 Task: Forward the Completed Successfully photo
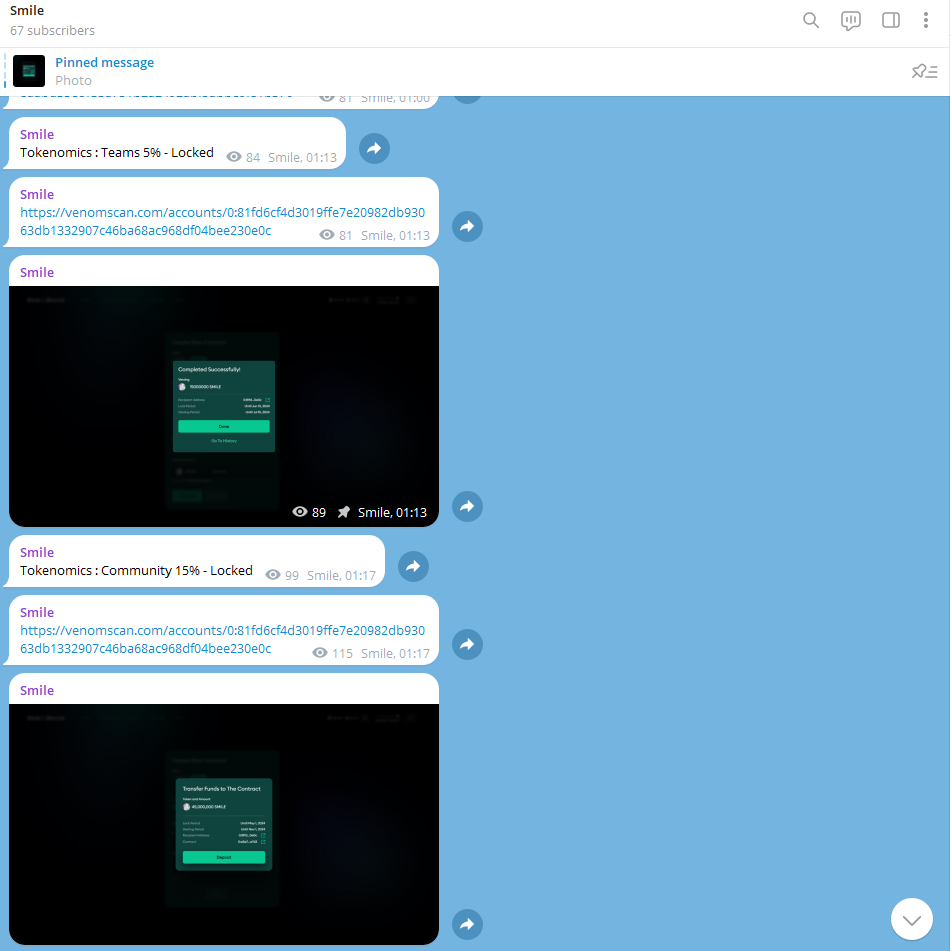[467, 506]
